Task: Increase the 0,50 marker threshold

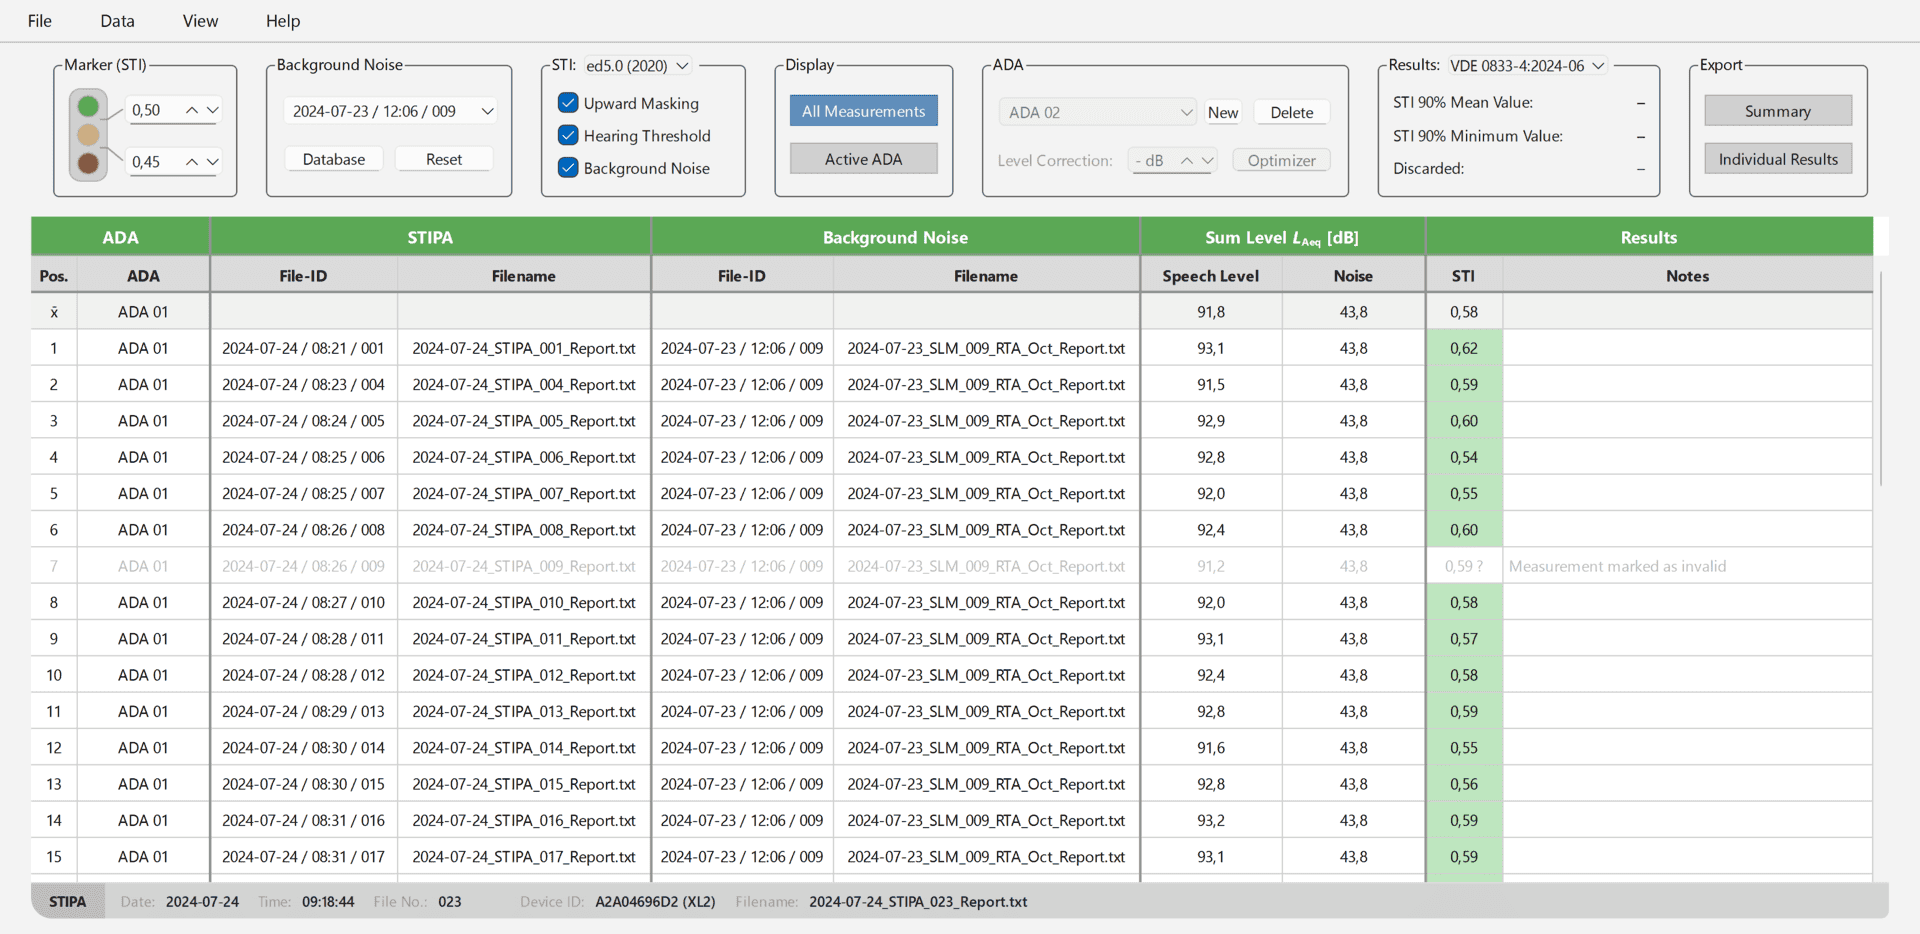Action: [x=191, y=110]
